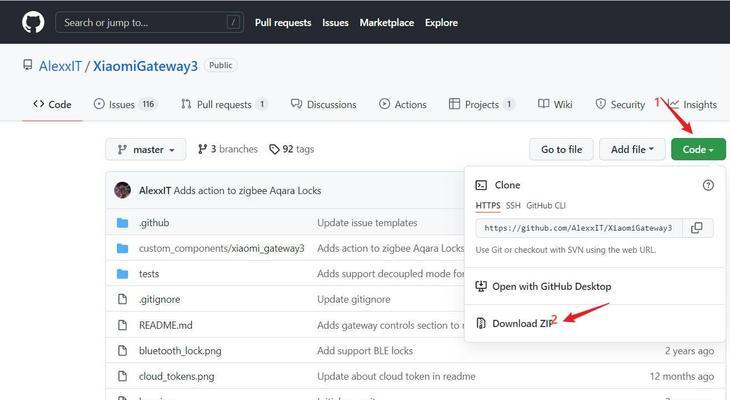Choose Open with GitHub Desktop
Viewport: 730px width, 400px height.
[x=543, y=286]
